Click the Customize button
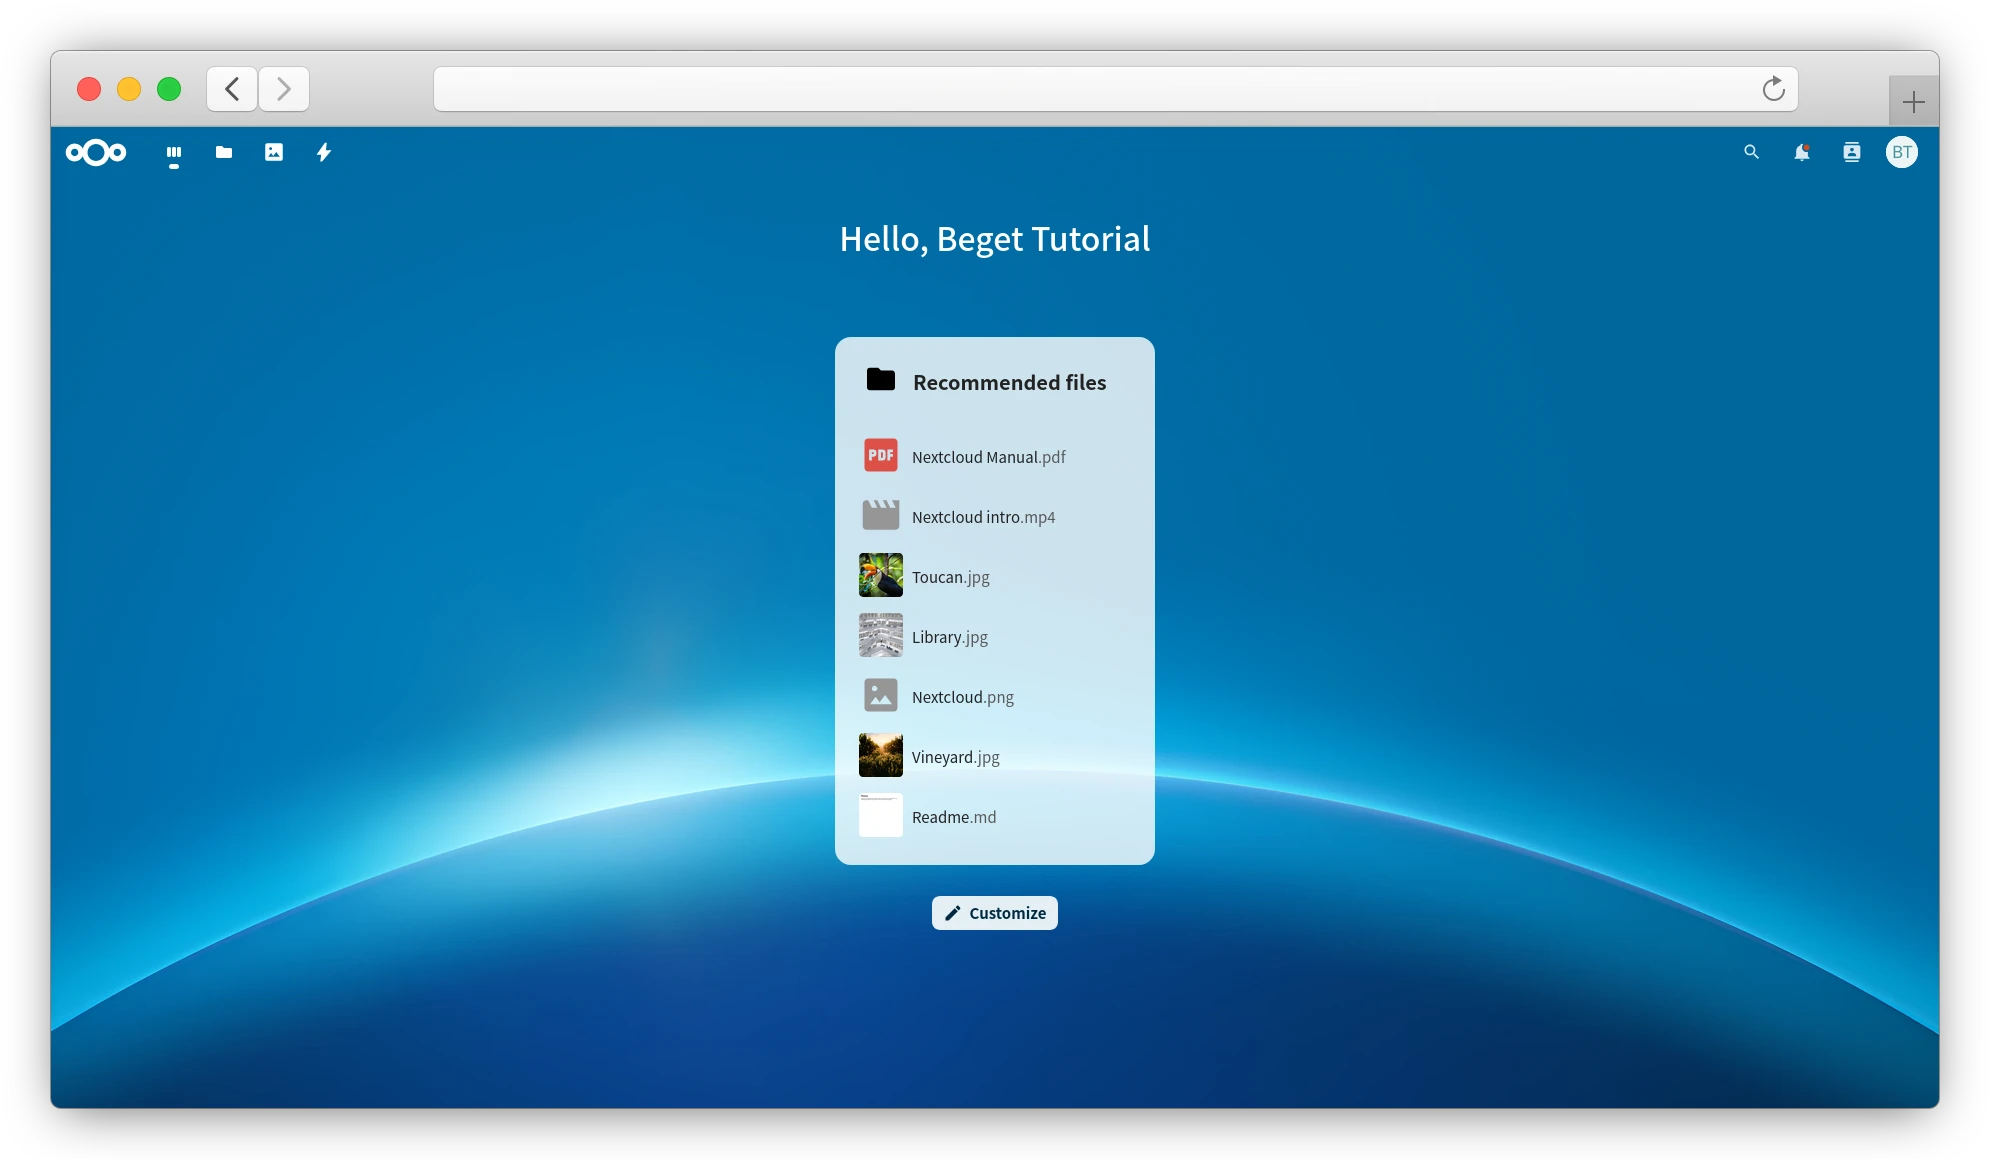The image size is (1990, 1159). pyautogui.click(x=994, y=913)
